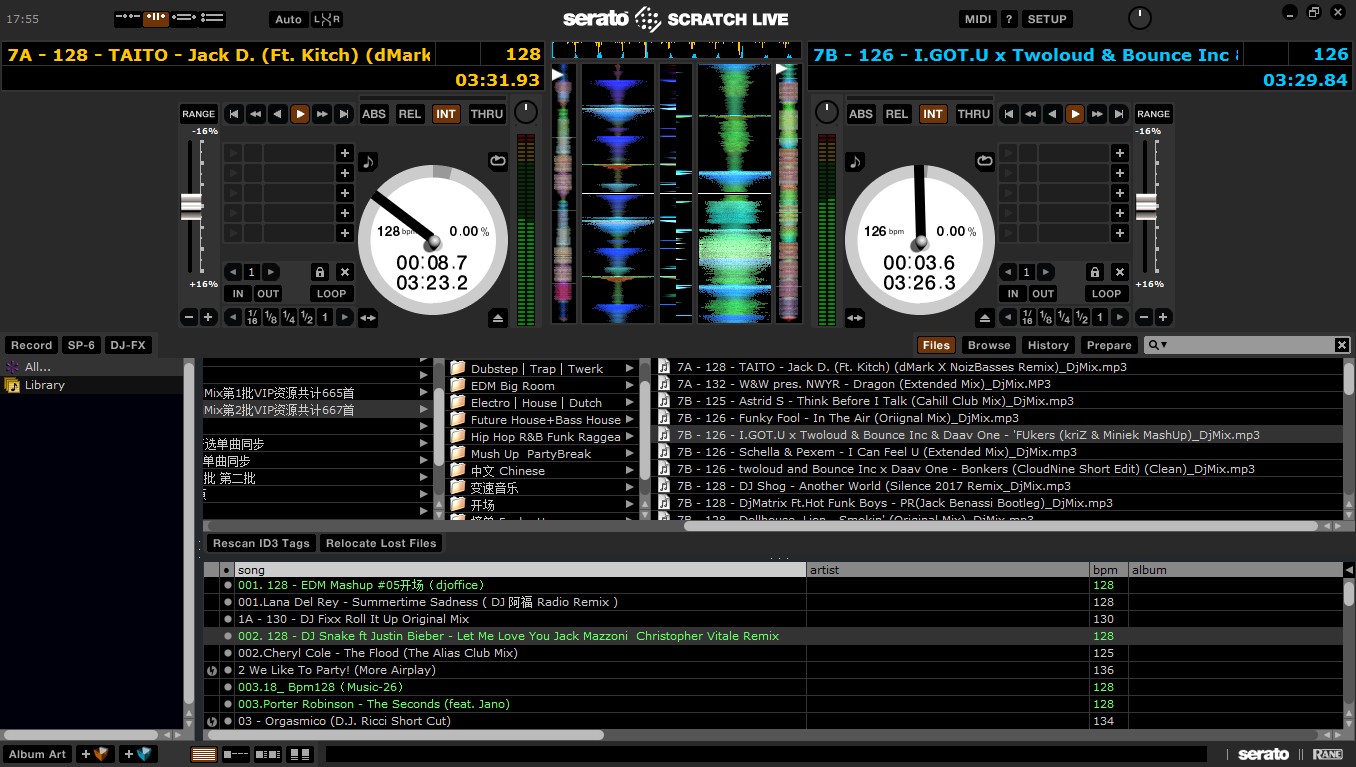Image resolution: width=1356 pixels, height=767 pixels.
Task: Open the DJ-FX panel tab
Action: coord(129,345)
